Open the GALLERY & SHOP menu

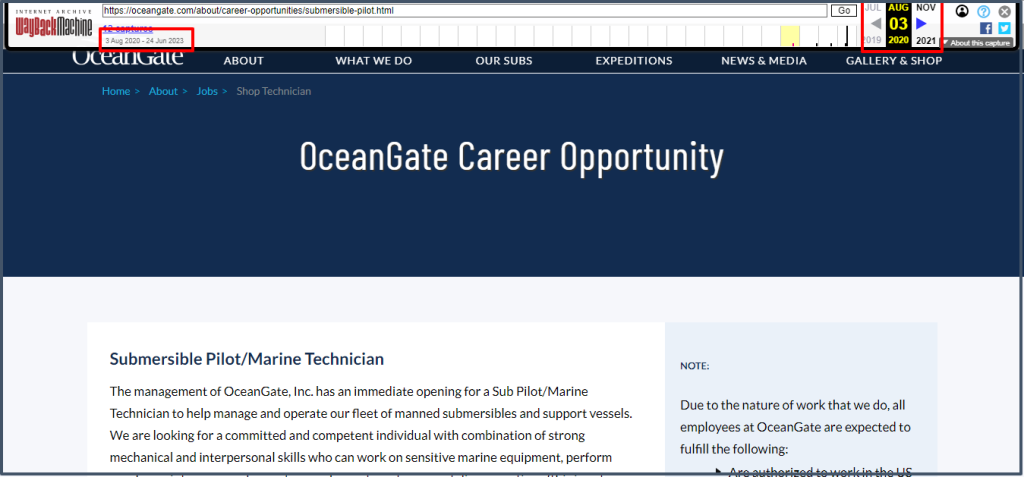[893, 61]
